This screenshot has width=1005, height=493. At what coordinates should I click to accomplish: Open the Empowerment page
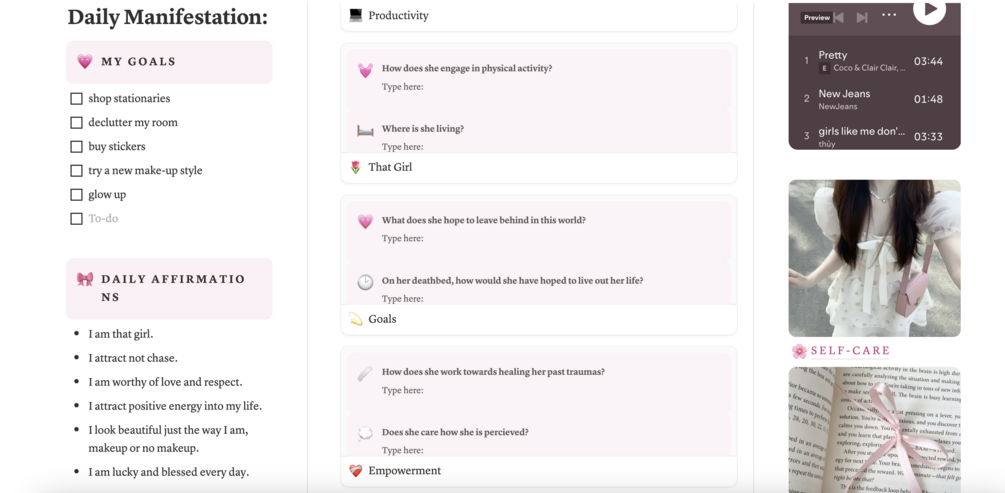pos(404,471)
